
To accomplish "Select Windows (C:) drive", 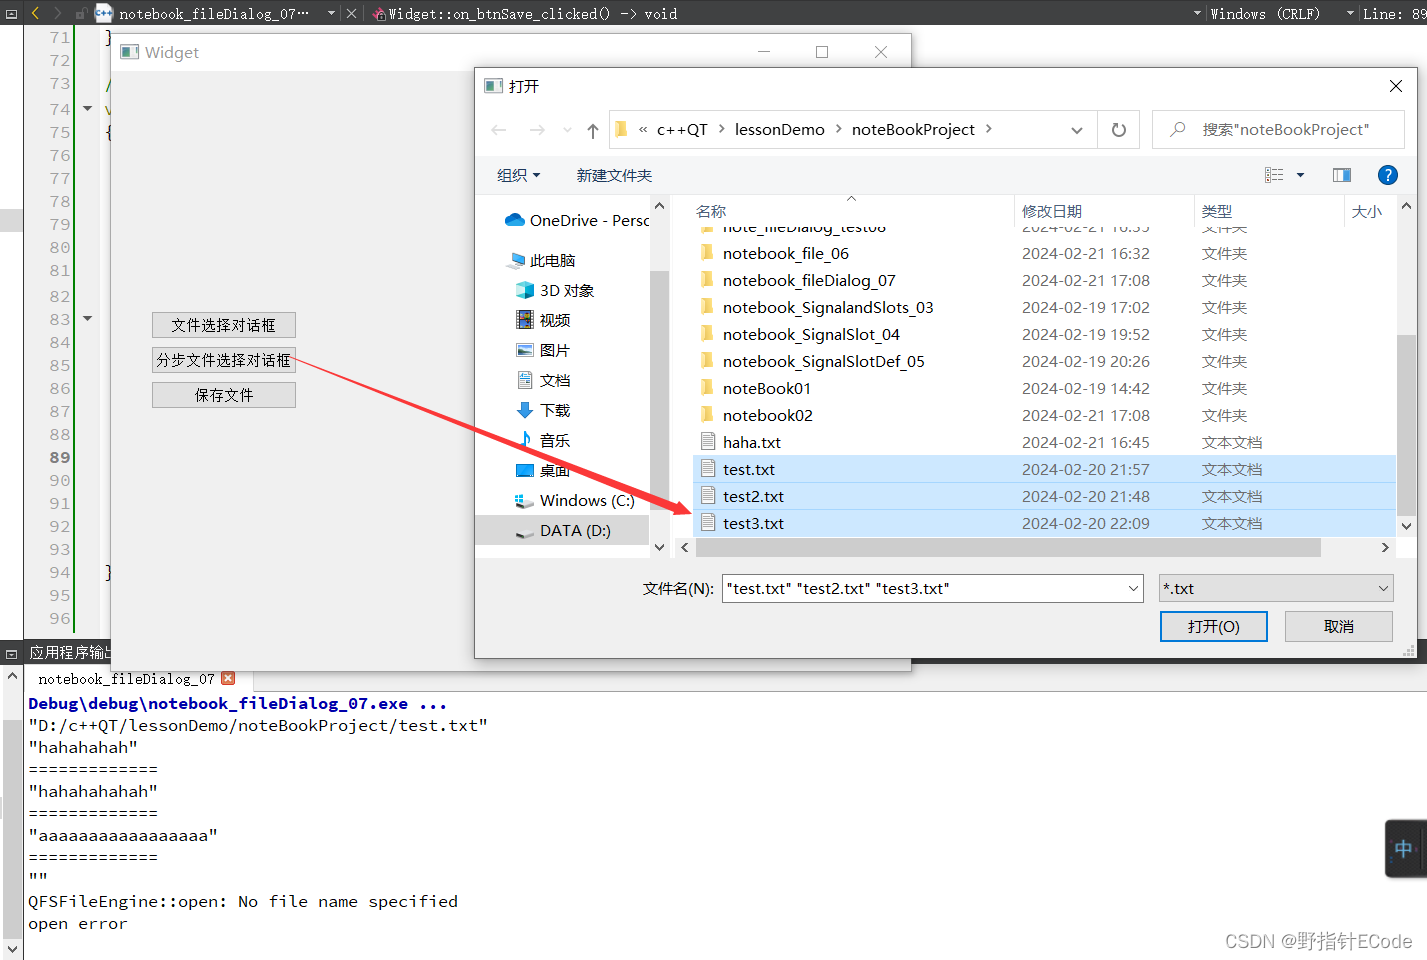I will coord(575,500).
